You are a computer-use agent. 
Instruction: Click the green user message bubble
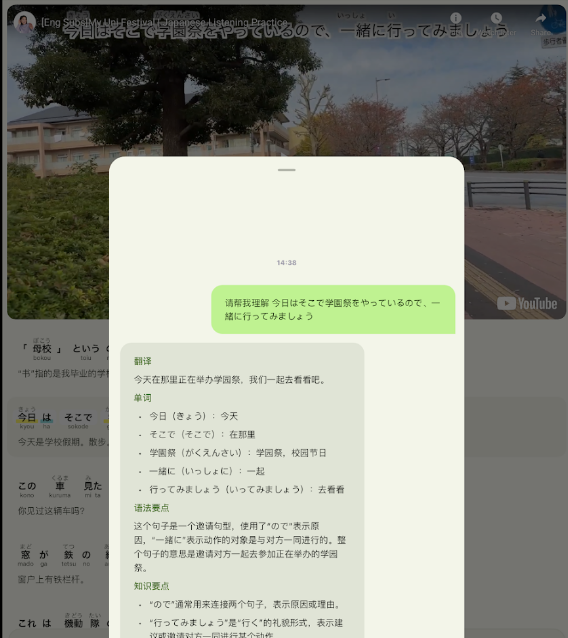tap(333, 309)
